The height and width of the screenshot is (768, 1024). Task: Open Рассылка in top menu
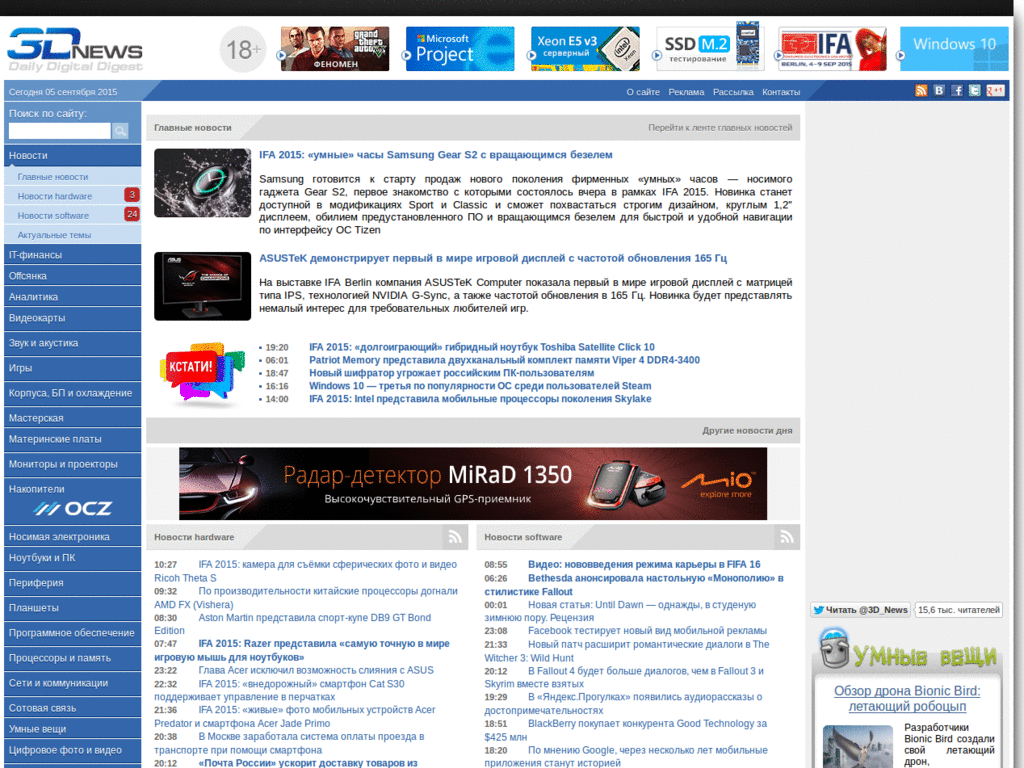click(x=733, y=92)
